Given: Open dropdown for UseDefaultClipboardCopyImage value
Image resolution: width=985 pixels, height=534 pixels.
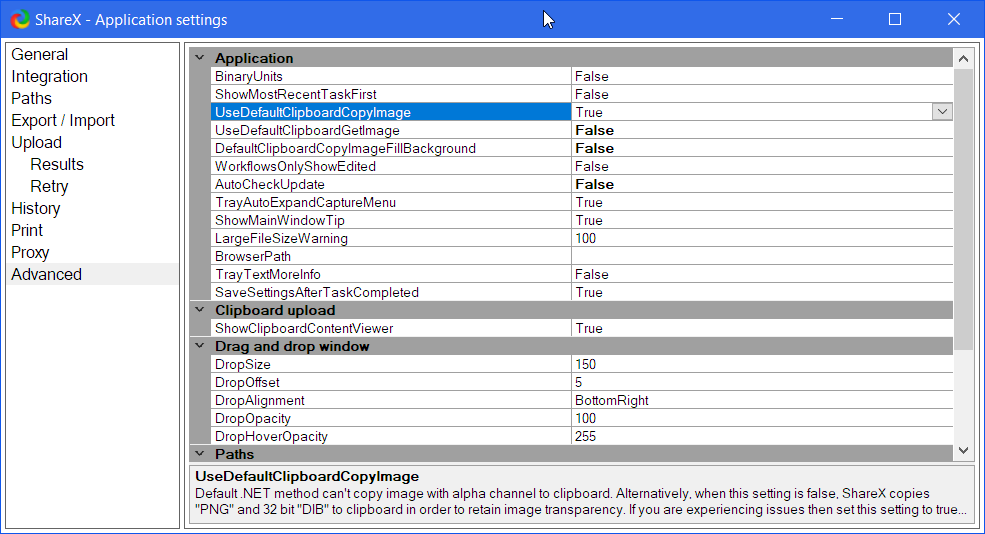Looking at the screenshot, I should [942, 112].
